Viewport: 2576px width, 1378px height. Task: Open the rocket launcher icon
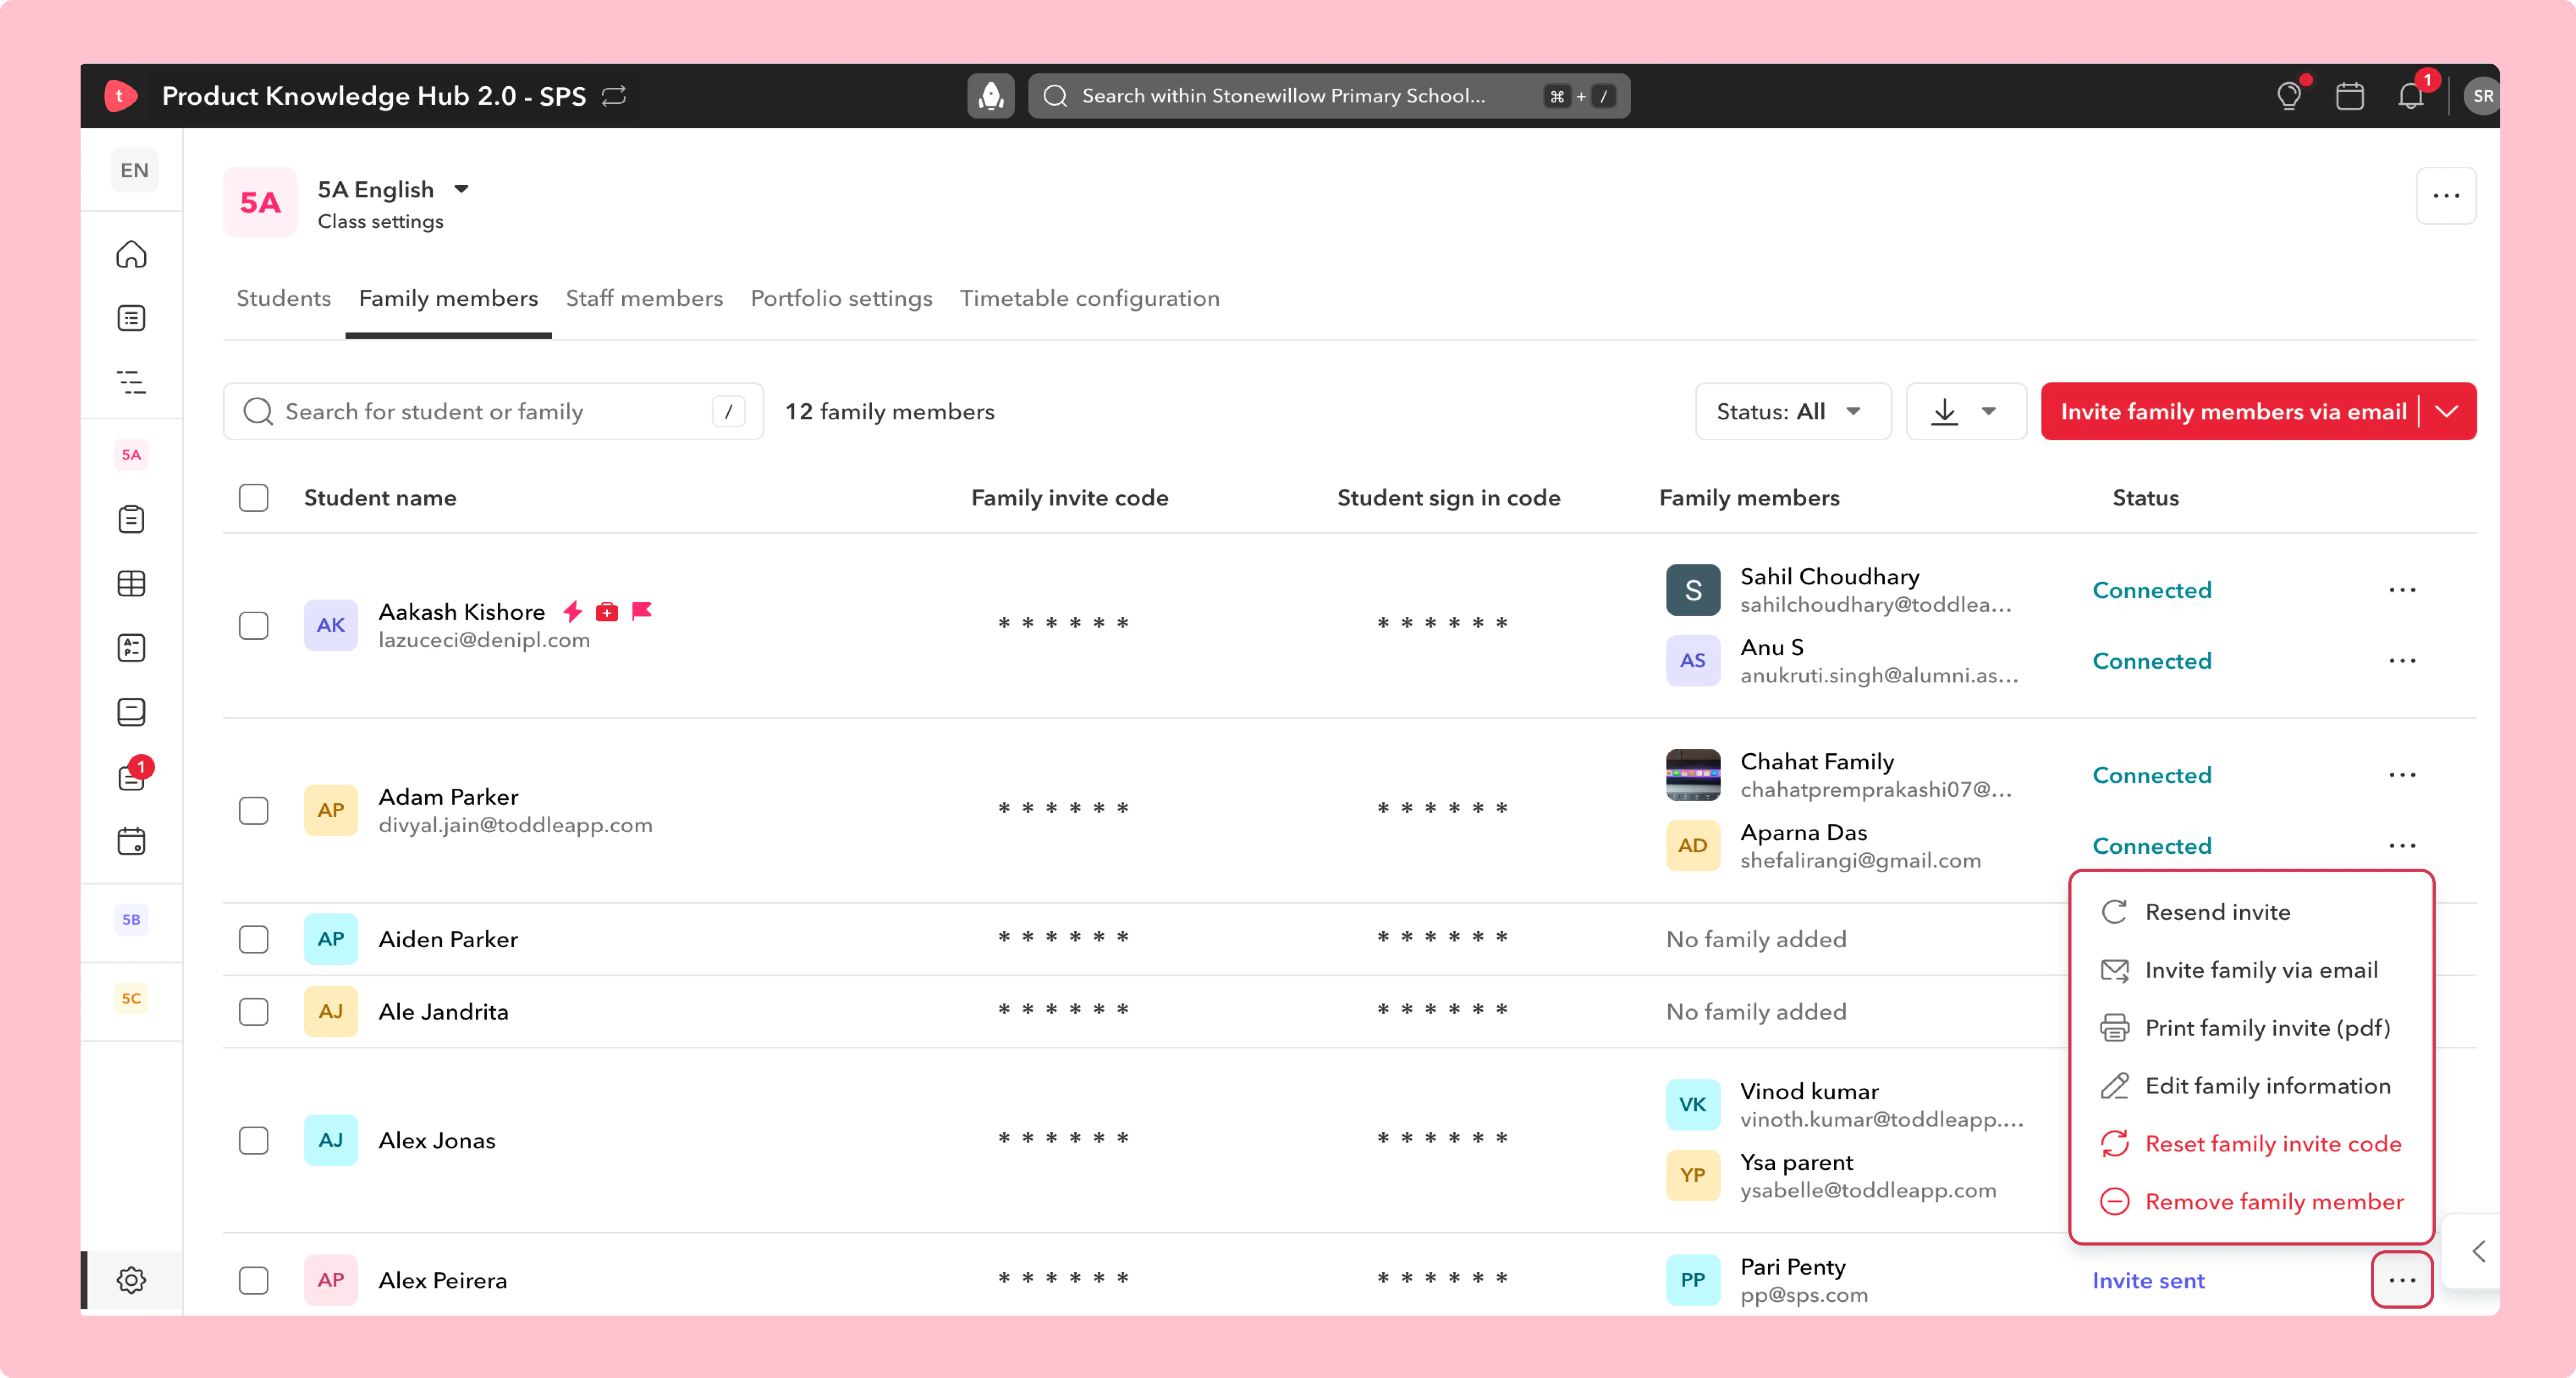pyautogui.click(x=990, y=96)
